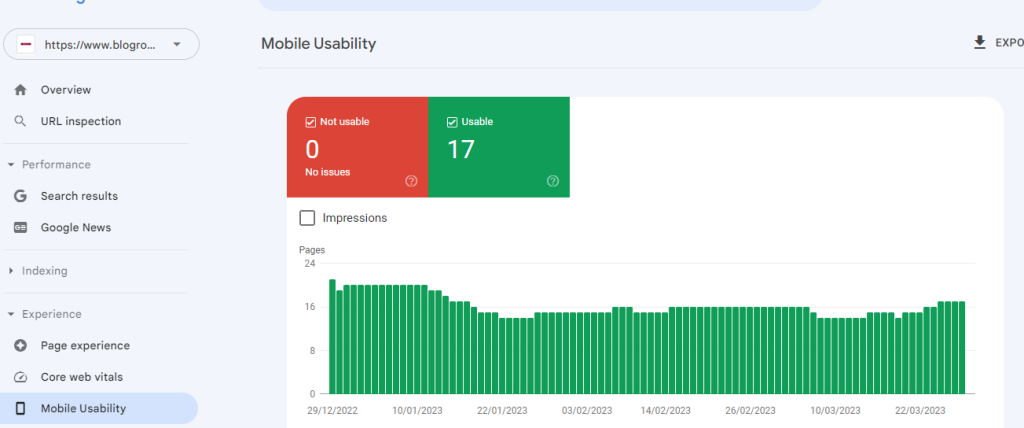Screen dimensions: 1024x428
Task: Collapse the Performance section
Action: tap(10, 165)
